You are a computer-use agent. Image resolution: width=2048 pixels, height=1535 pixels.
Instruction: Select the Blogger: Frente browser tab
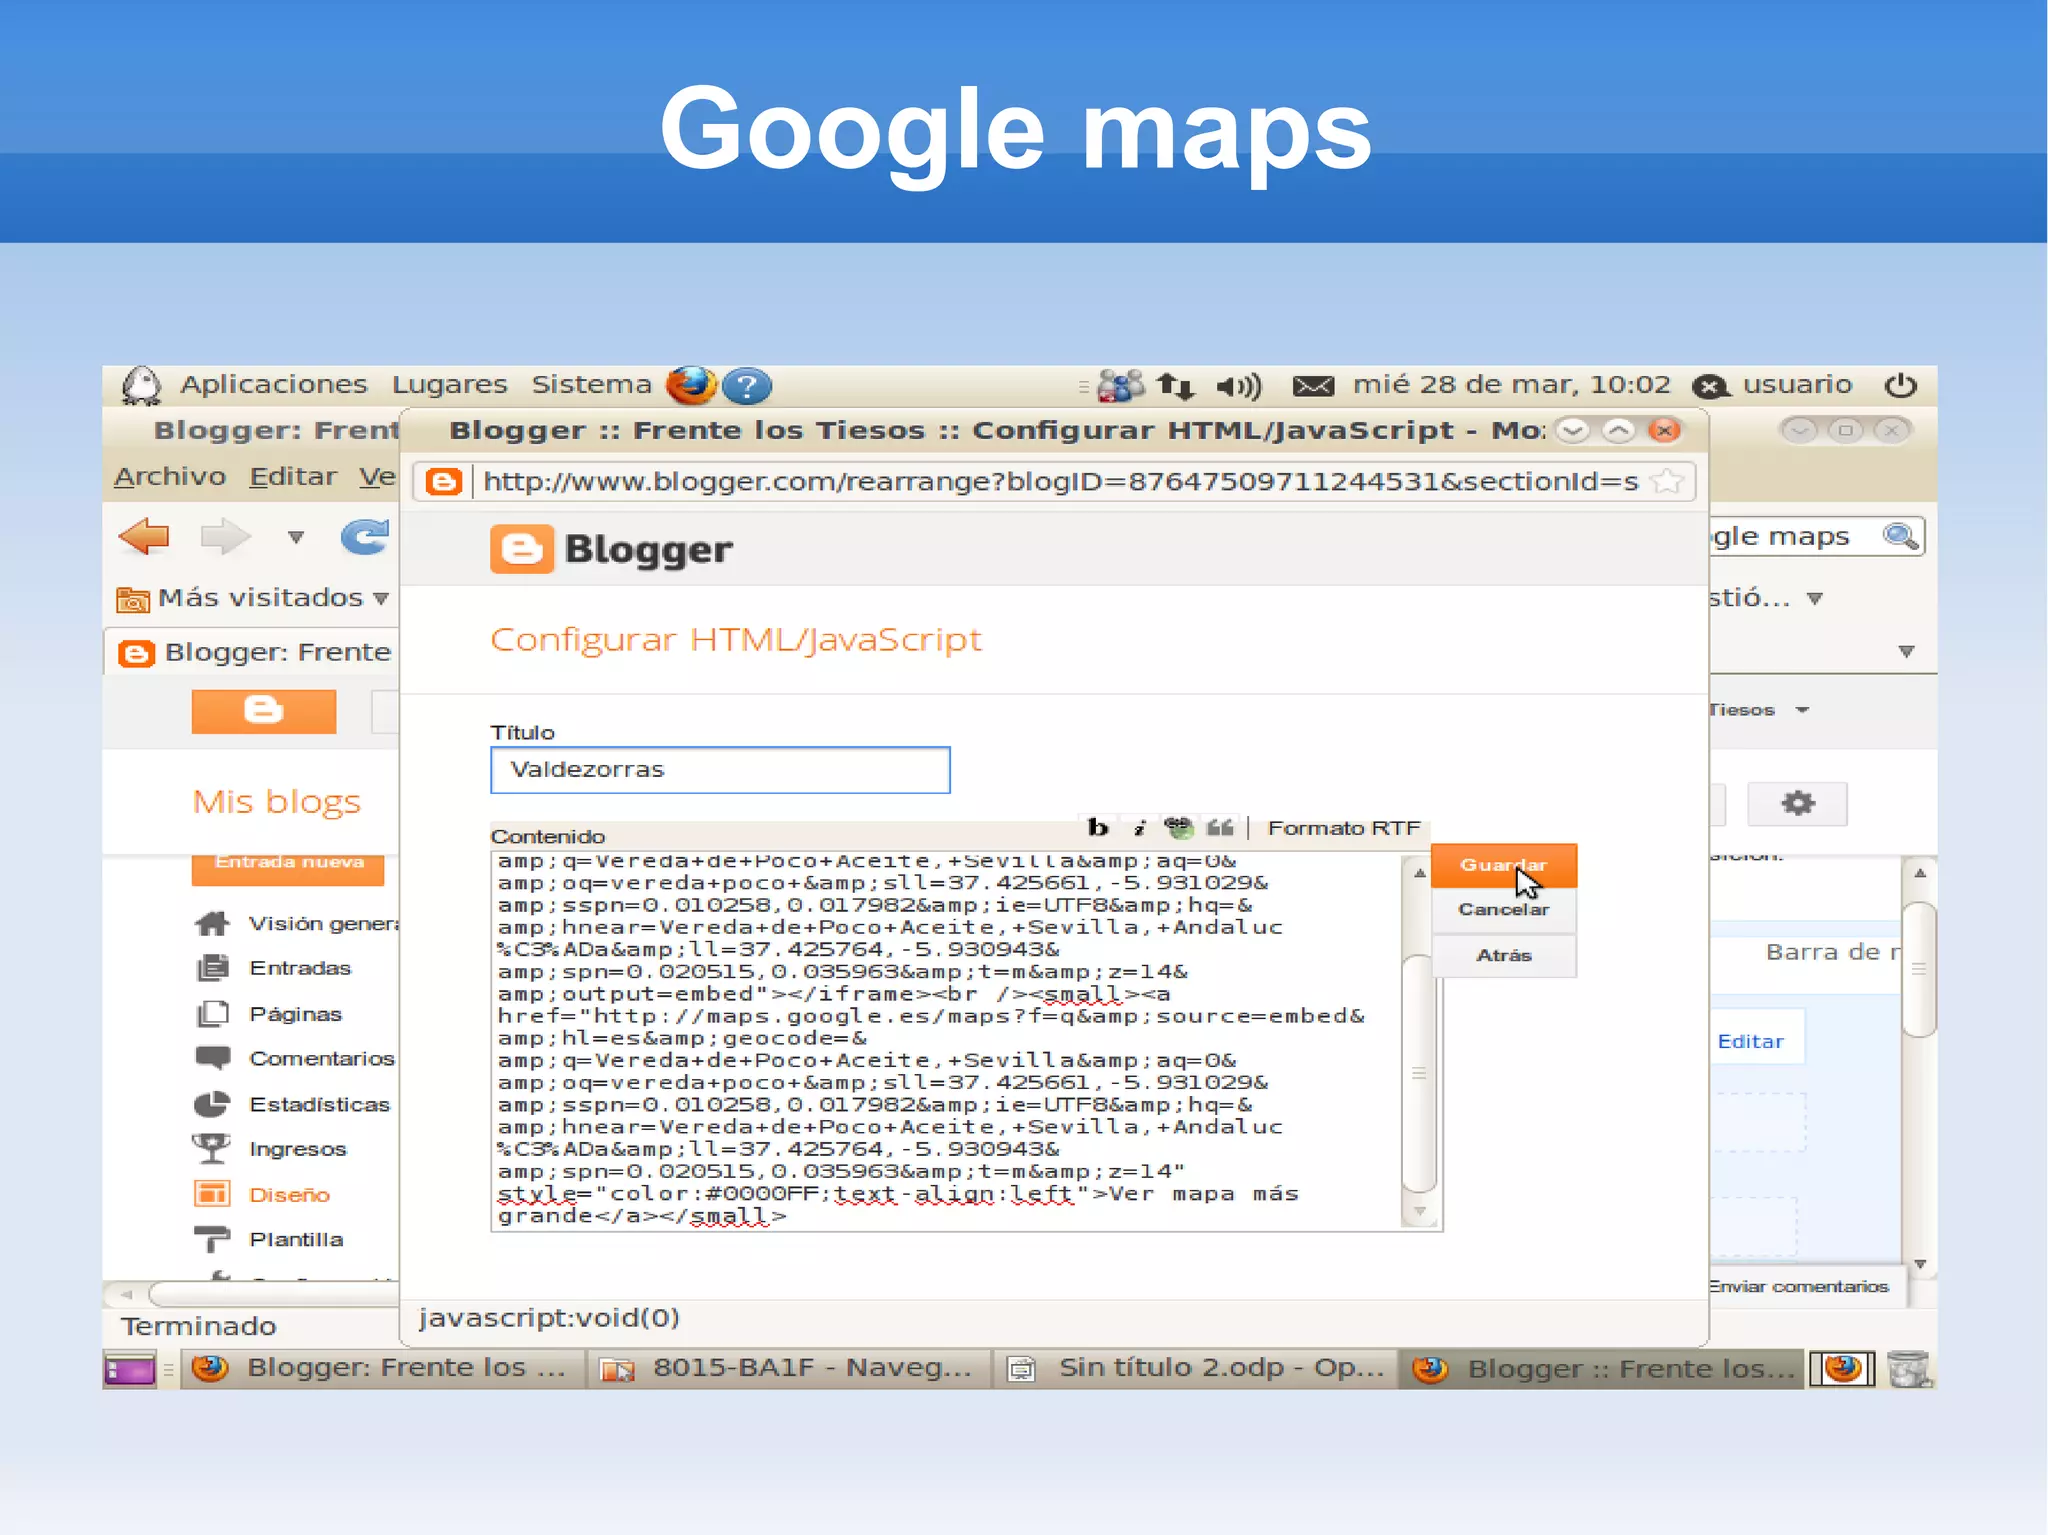(x=254, y=652)
